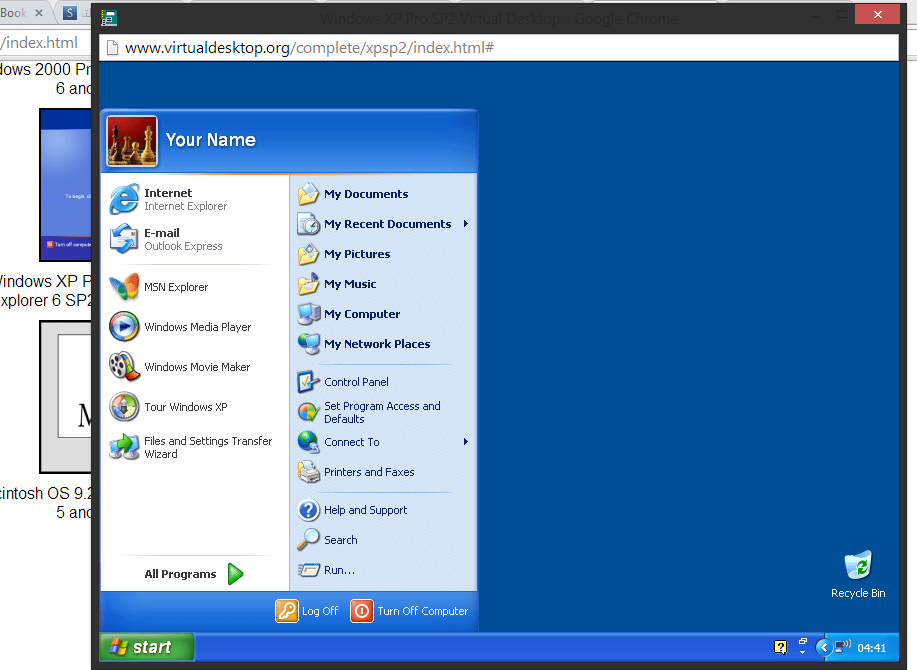Select My Computer from start menu

pos(361,314)
